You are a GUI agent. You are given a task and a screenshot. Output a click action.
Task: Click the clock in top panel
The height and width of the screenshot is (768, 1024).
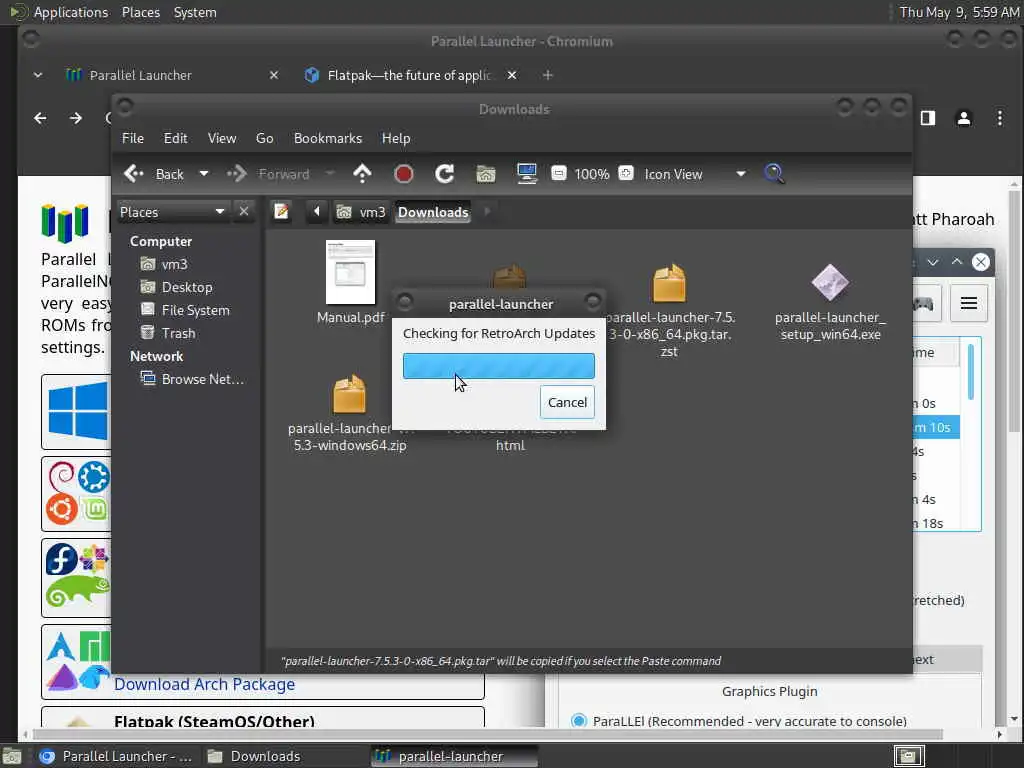[x=959, y=12]
